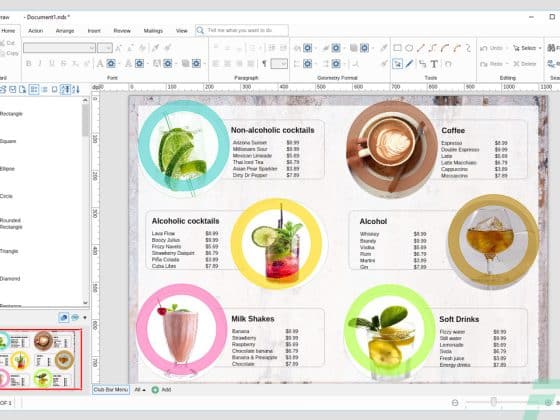Open the Review tab
Viewport: 560px width, 420px height.
pos(122,31)
